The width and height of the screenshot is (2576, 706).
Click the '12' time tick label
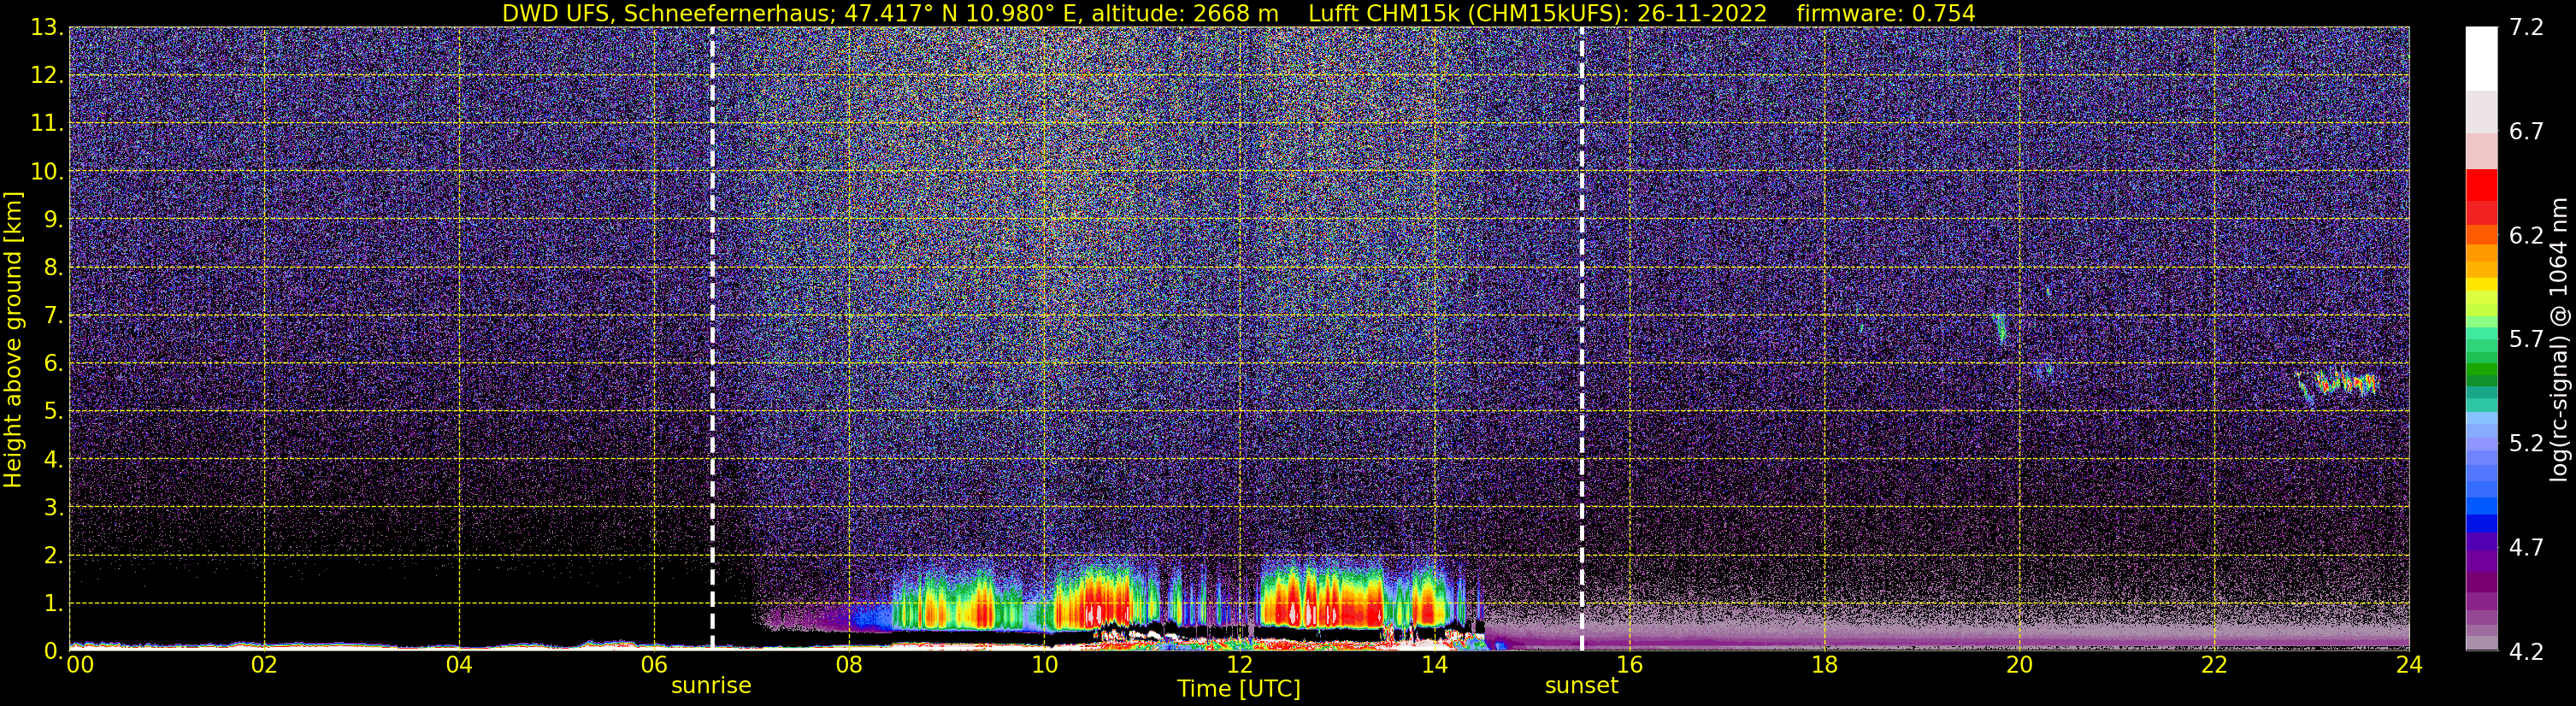click(1239, 665)
